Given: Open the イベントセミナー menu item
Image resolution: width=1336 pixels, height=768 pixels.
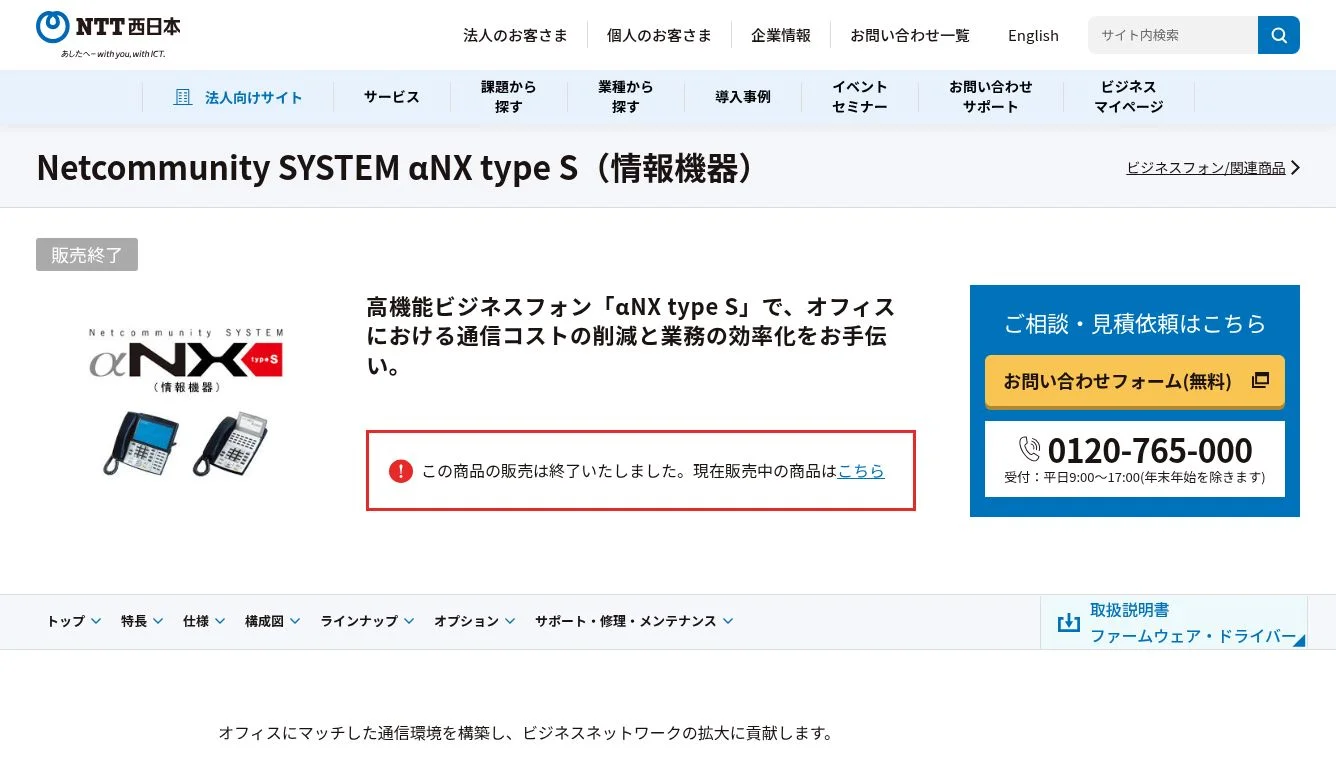Looking at the screenshot, I should [x=860, y=97].
